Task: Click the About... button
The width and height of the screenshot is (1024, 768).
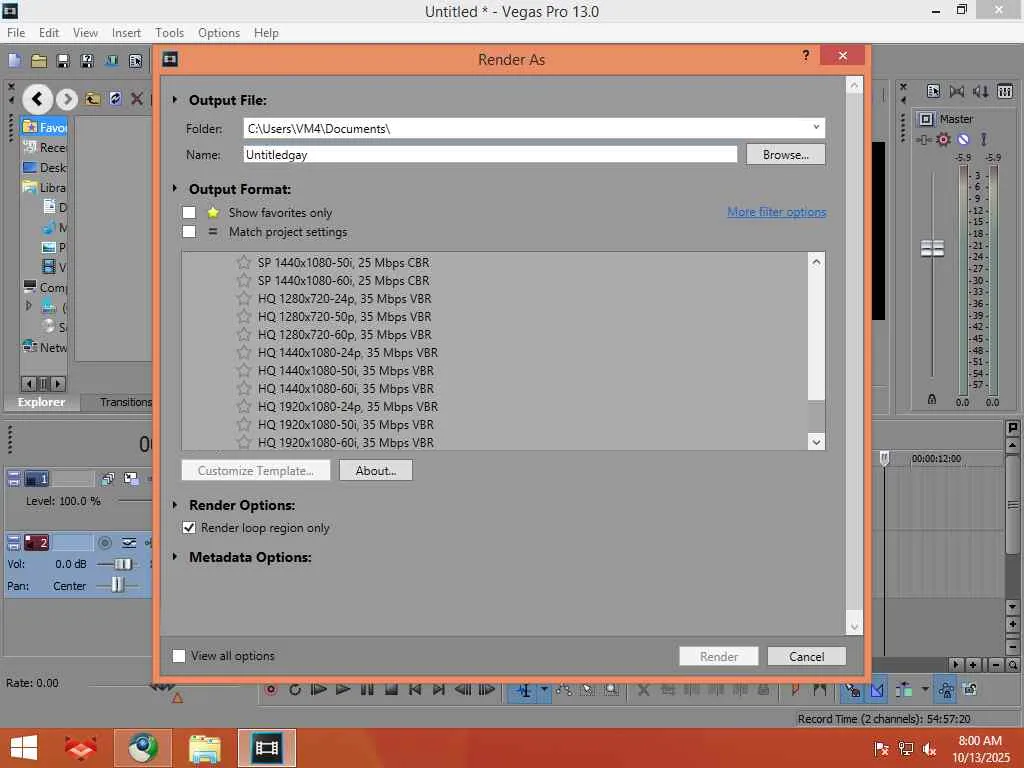Action: point(376,470)
